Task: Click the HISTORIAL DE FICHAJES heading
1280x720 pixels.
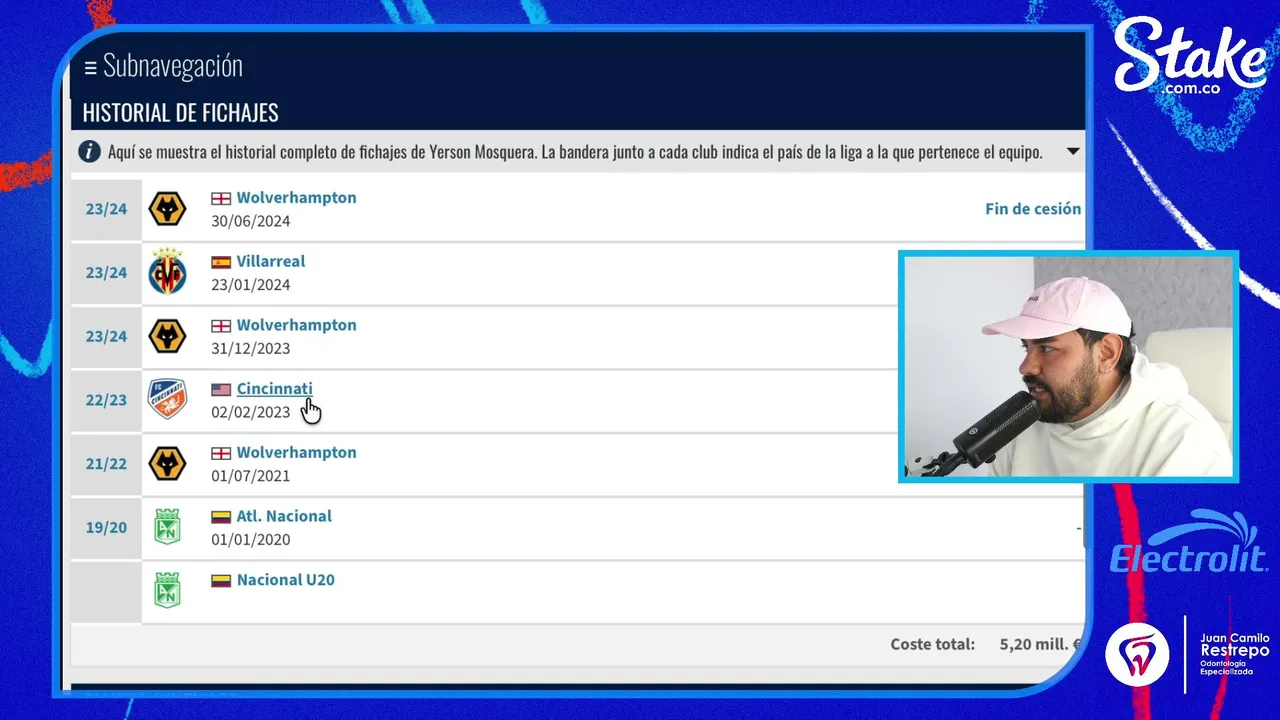Action: [181, 113]
